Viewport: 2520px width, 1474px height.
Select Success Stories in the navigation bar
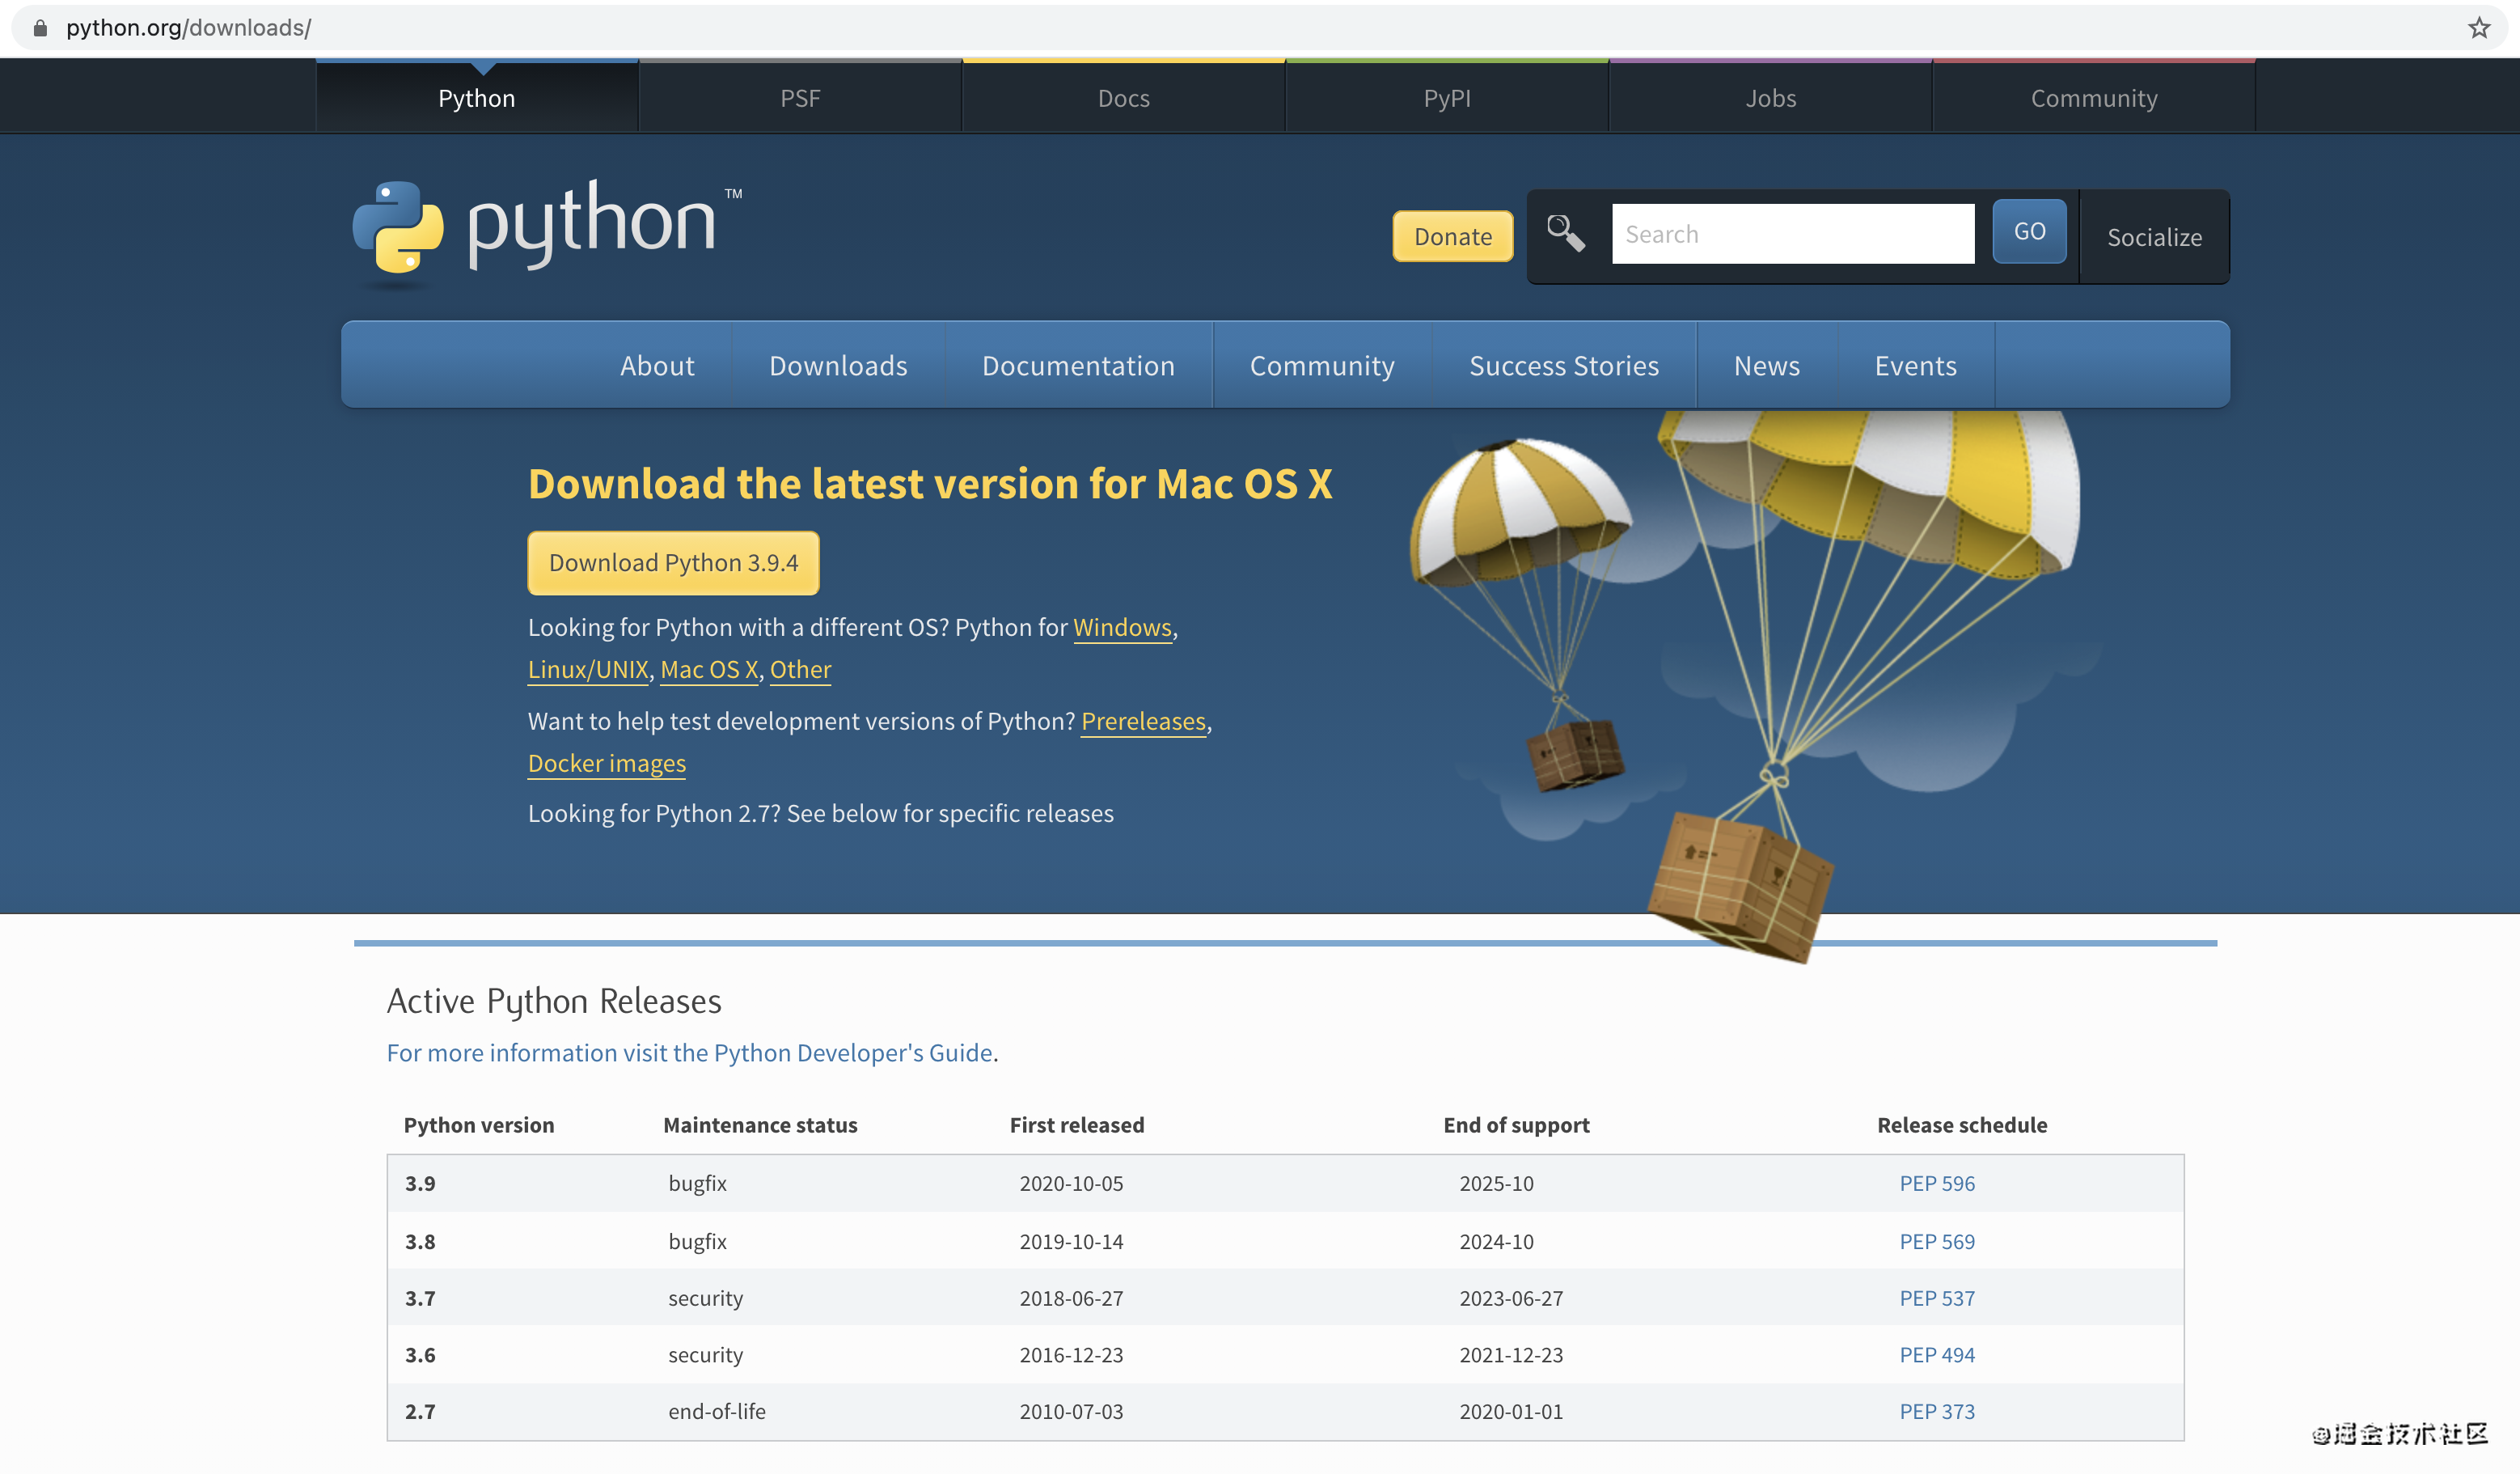click(1563, 365)
